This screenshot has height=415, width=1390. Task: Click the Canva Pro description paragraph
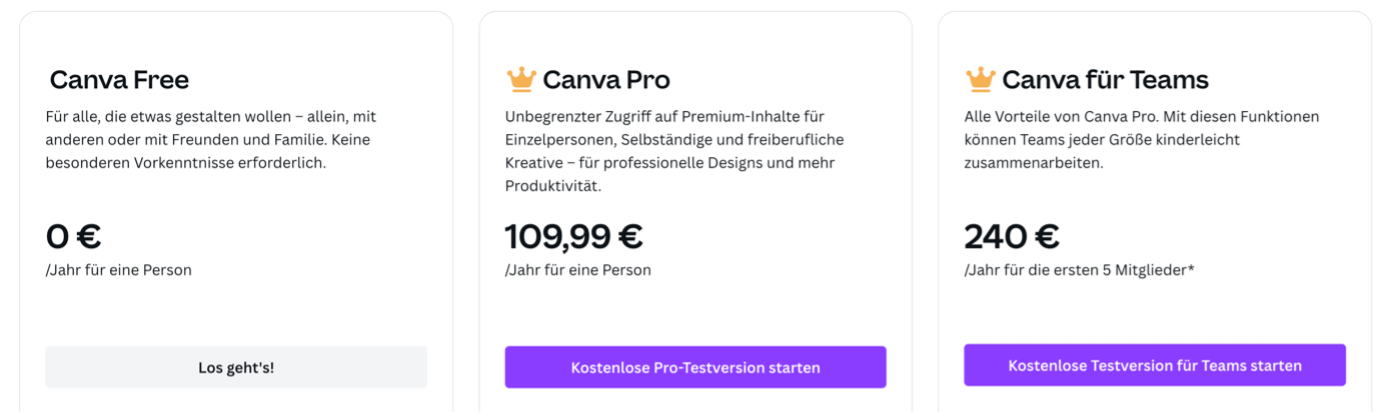tap(674, 151)
